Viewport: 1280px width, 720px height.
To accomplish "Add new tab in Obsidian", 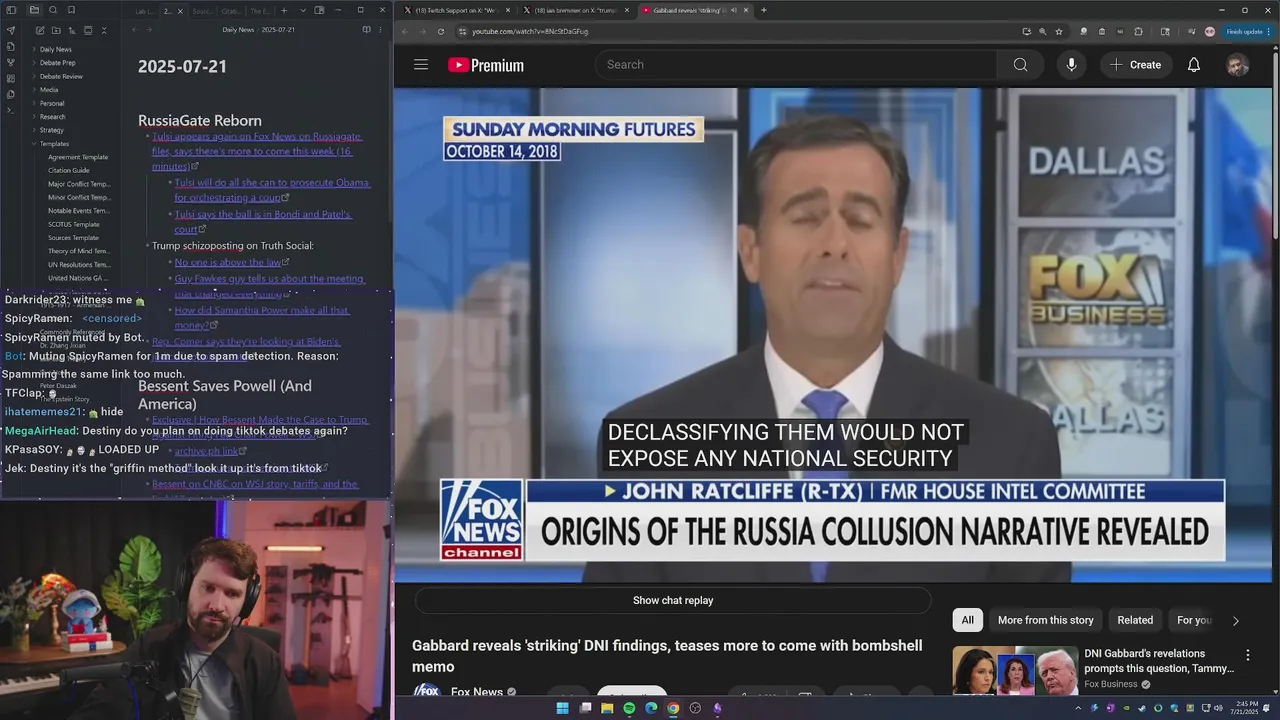I will pos(284,10).
